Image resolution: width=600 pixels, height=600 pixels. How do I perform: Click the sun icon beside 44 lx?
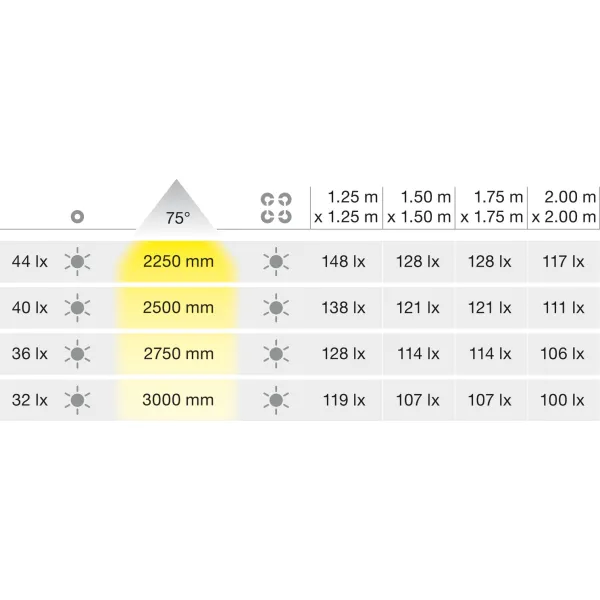coord(77,262)
